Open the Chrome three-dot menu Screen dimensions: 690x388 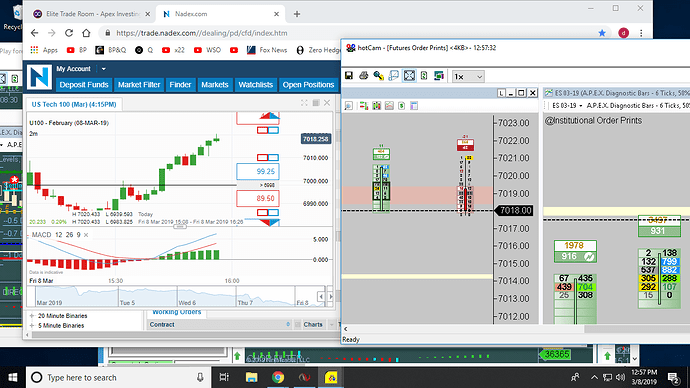(x=641, y=33)
